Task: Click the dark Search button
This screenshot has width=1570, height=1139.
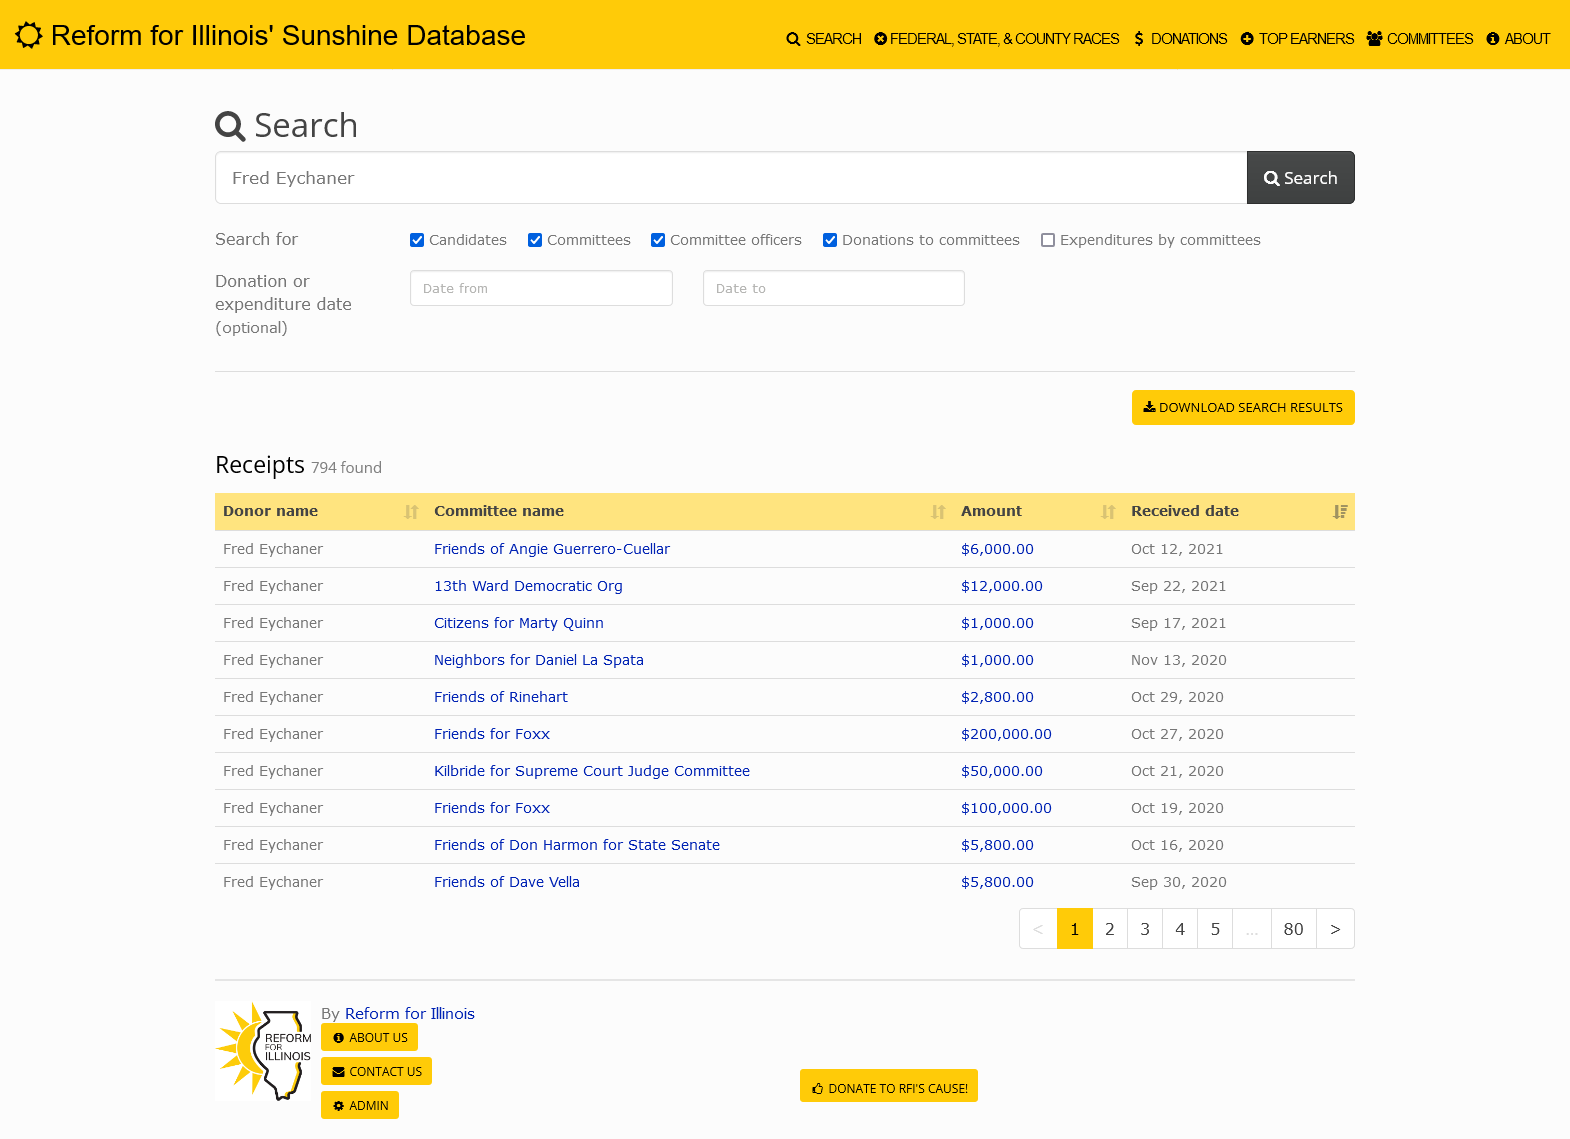Action: coord(1300,178)
